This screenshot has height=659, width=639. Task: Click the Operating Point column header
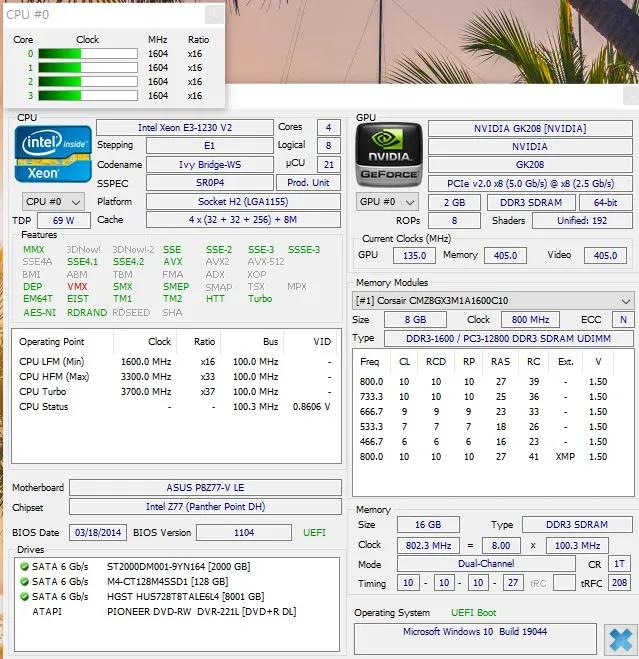pyautogui.click(x=52, y=342)
